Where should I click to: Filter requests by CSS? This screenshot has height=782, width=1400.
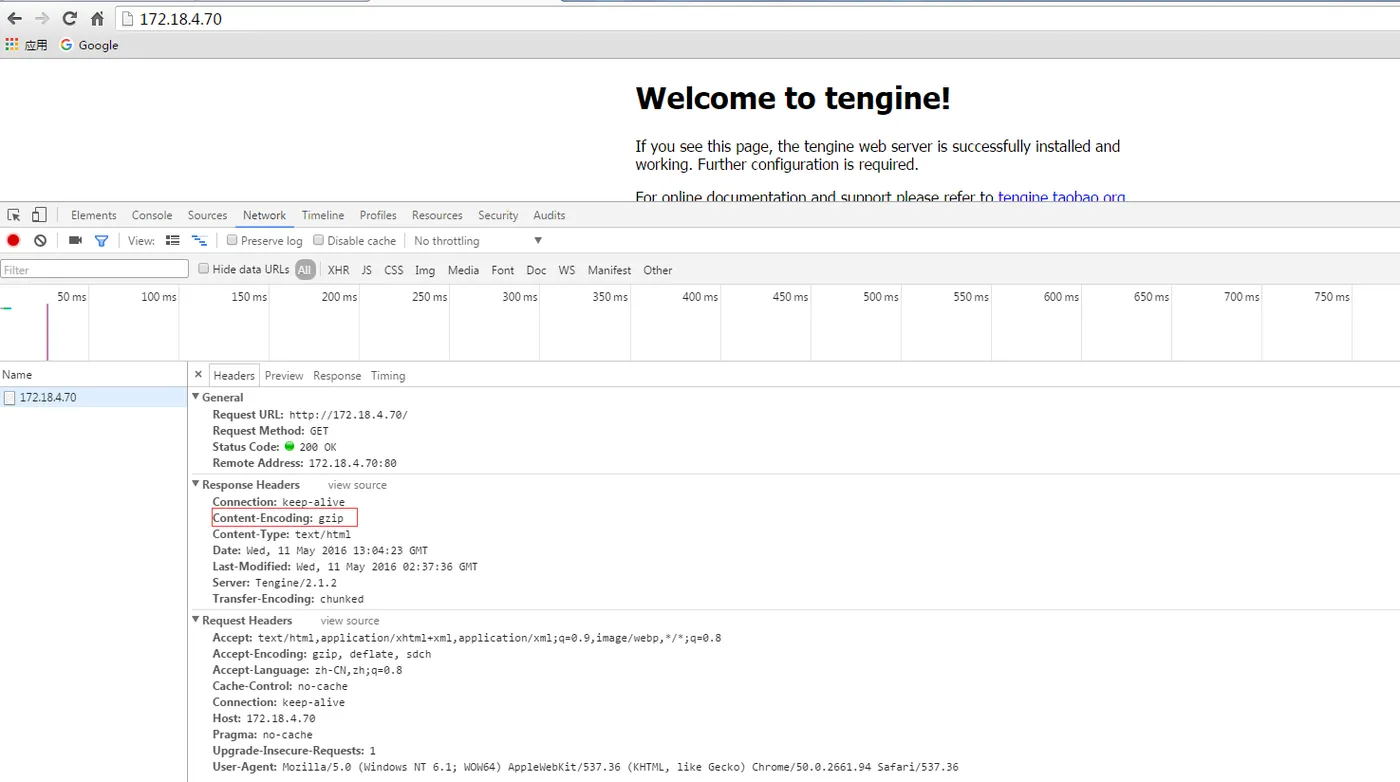coord(394,270)
